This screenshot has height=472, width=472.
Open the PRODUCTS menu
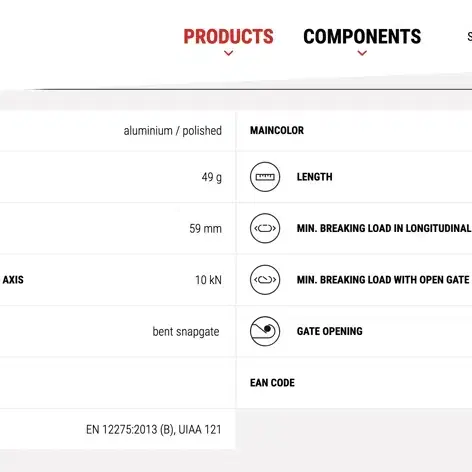228,36
